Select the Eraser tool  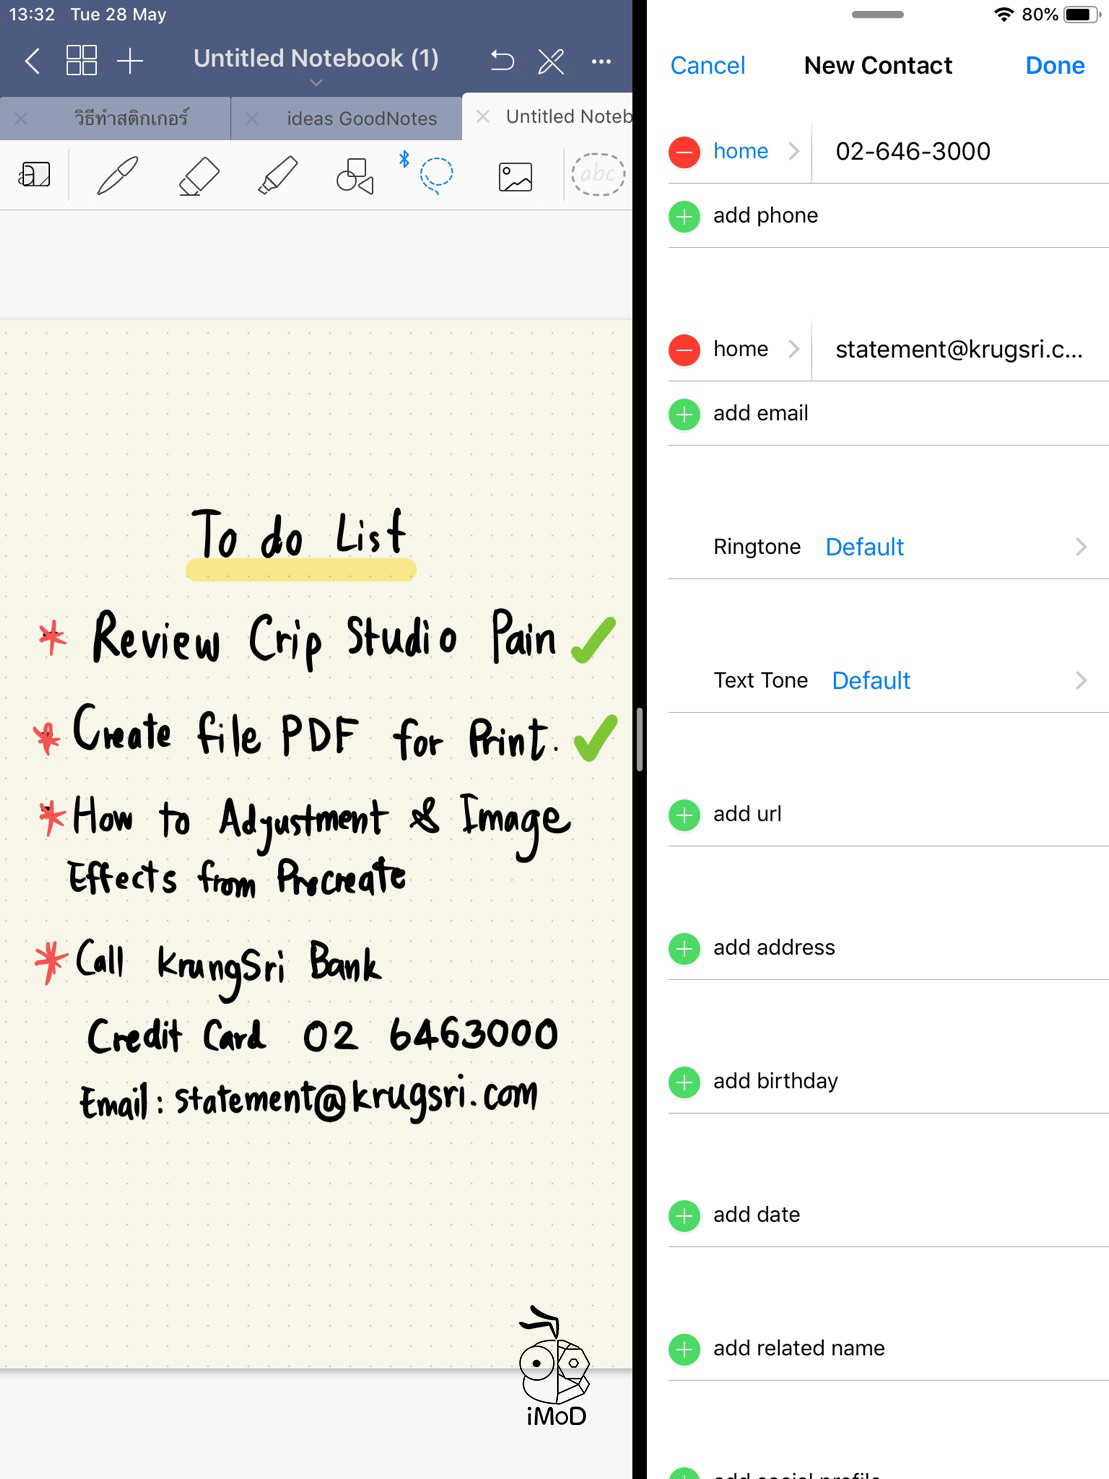click(x=198, y=176)
